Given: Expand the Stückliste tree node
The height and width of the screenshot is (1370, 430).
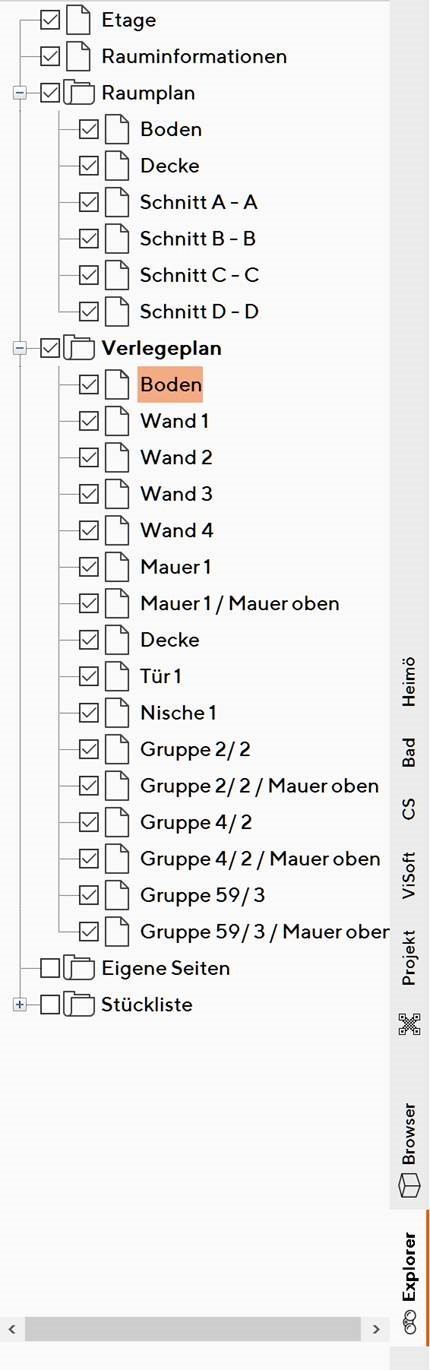Looking at the screenshot, I should (x=19, y=1004).
